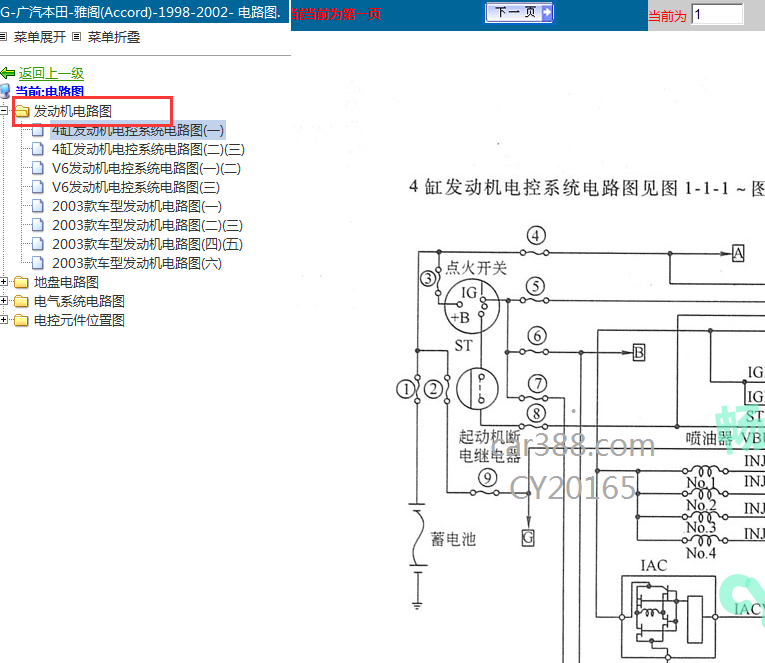
Task: Click the 当前:电路图 link
Action: tap(49, 91)
